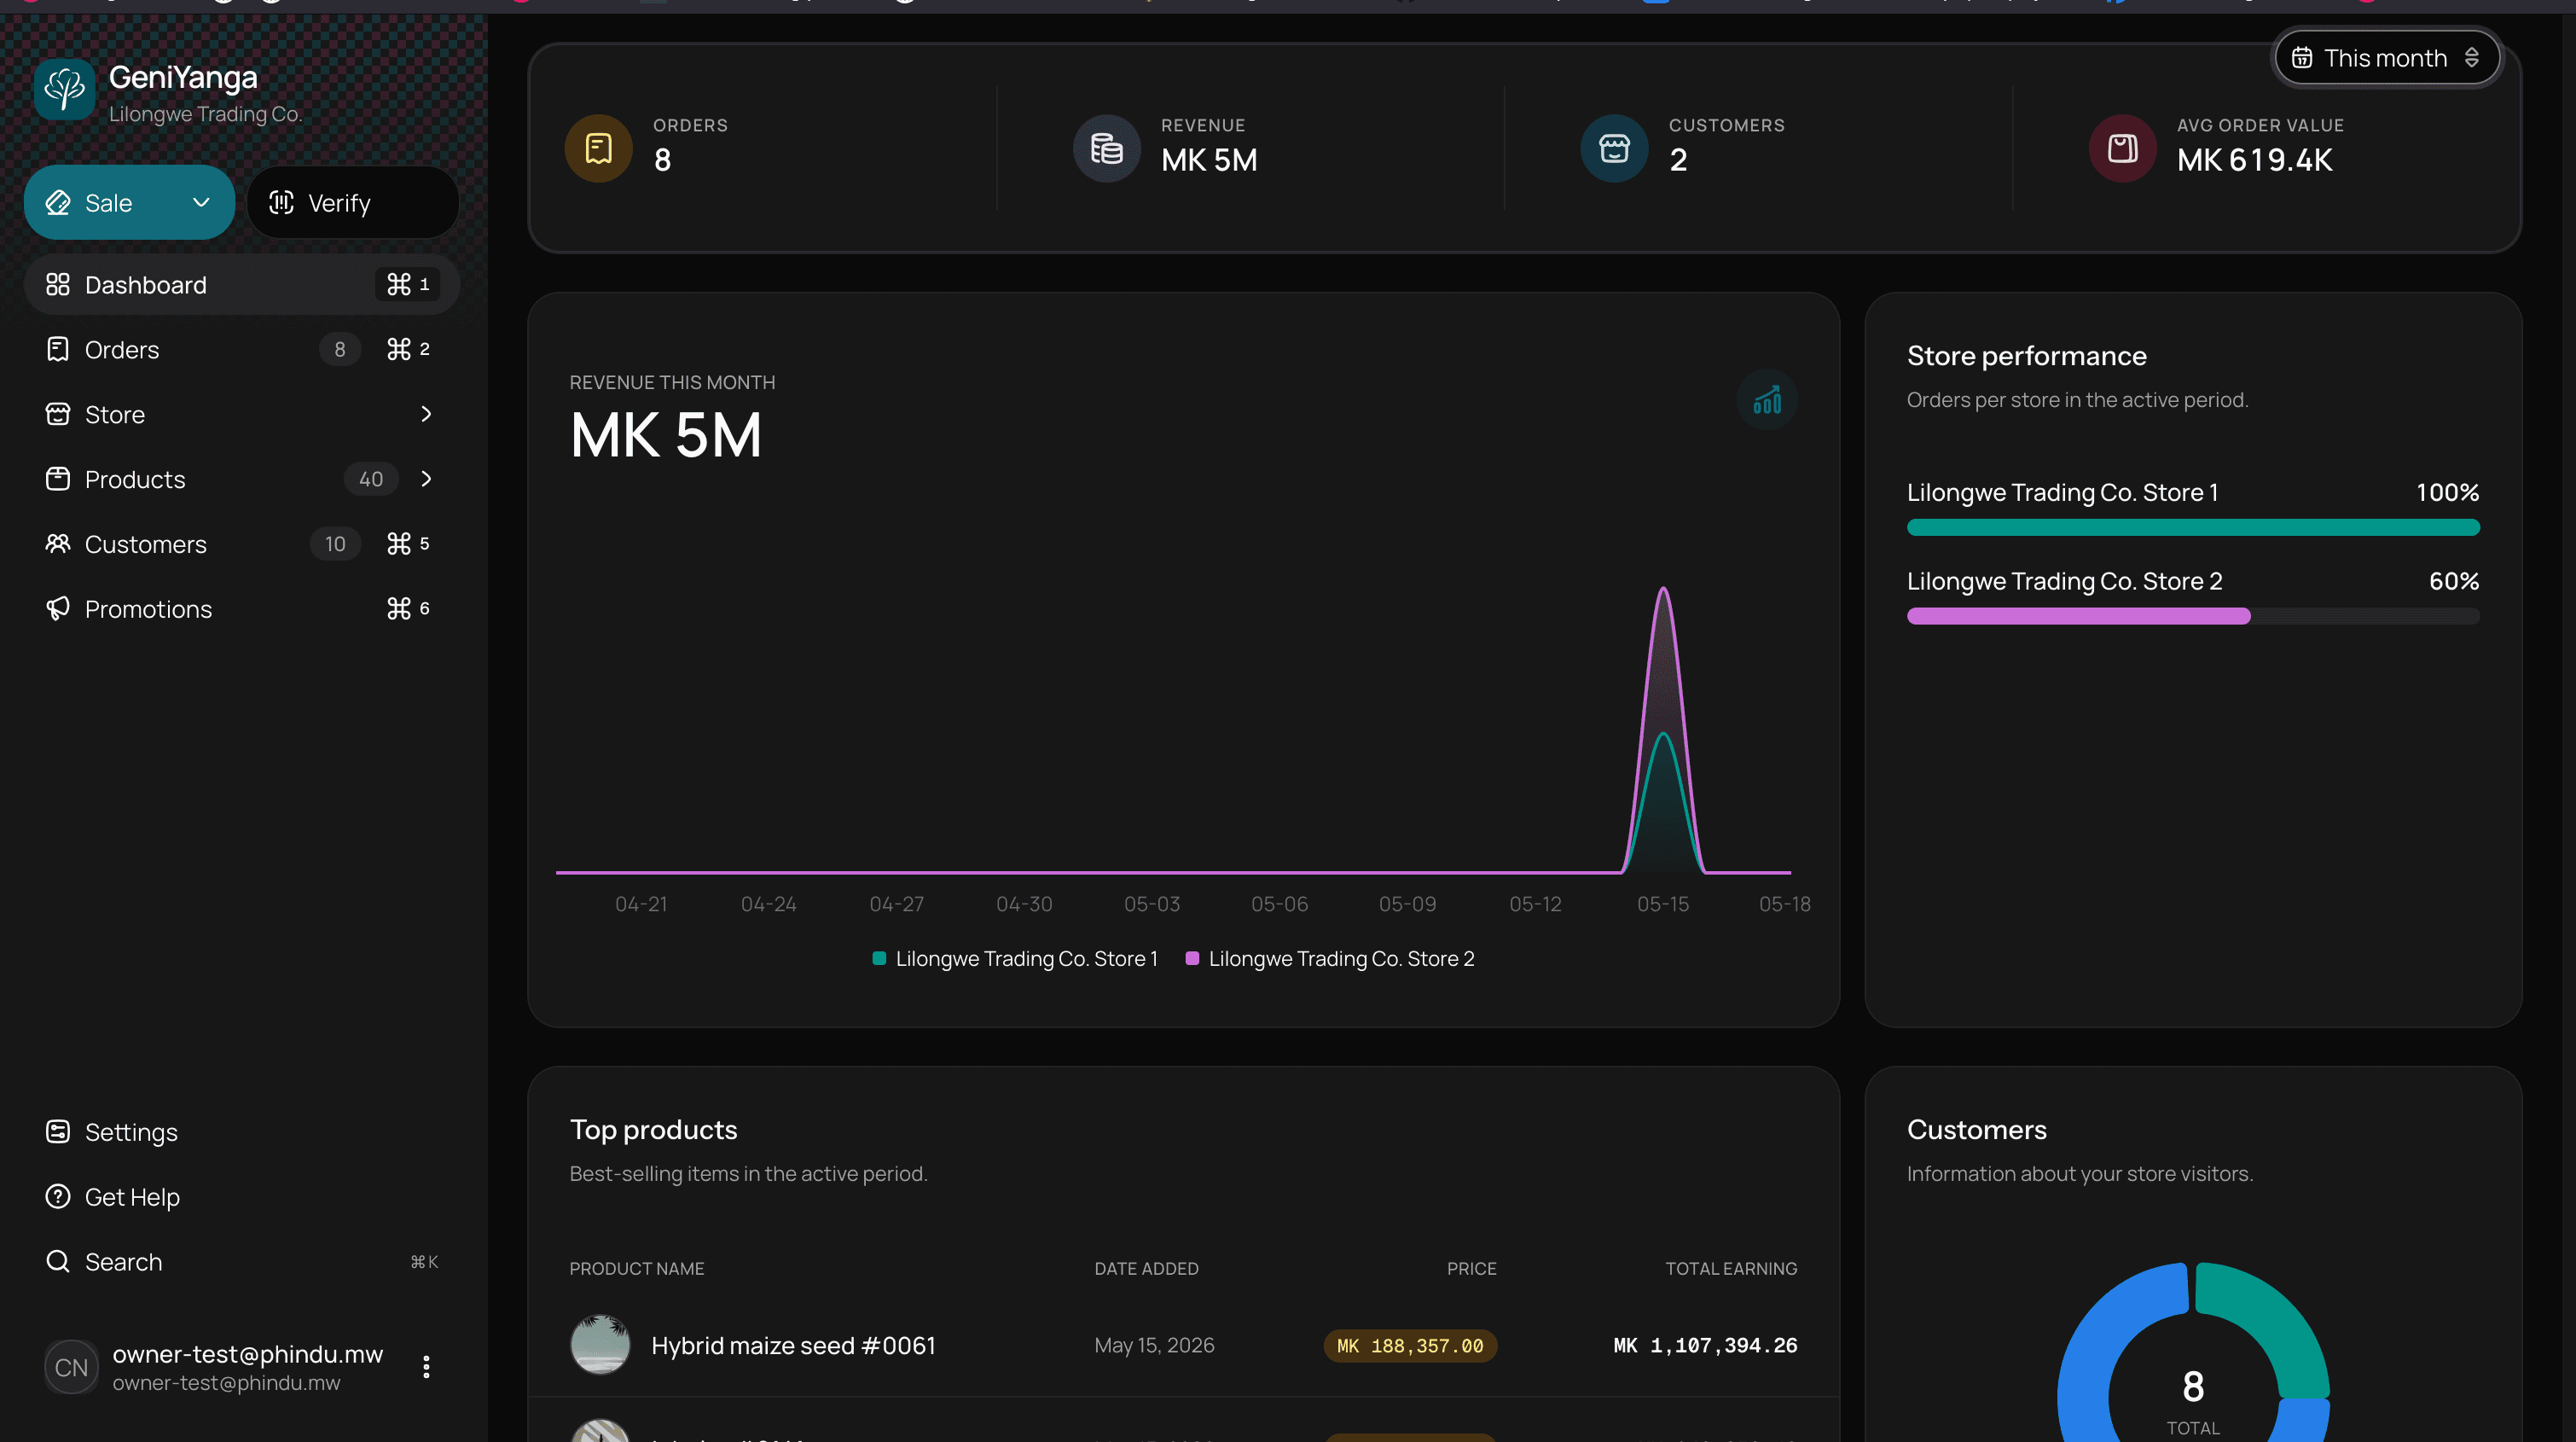
Task: Open the Sale dropdown chevron
Action: click(x=201, y=203)
